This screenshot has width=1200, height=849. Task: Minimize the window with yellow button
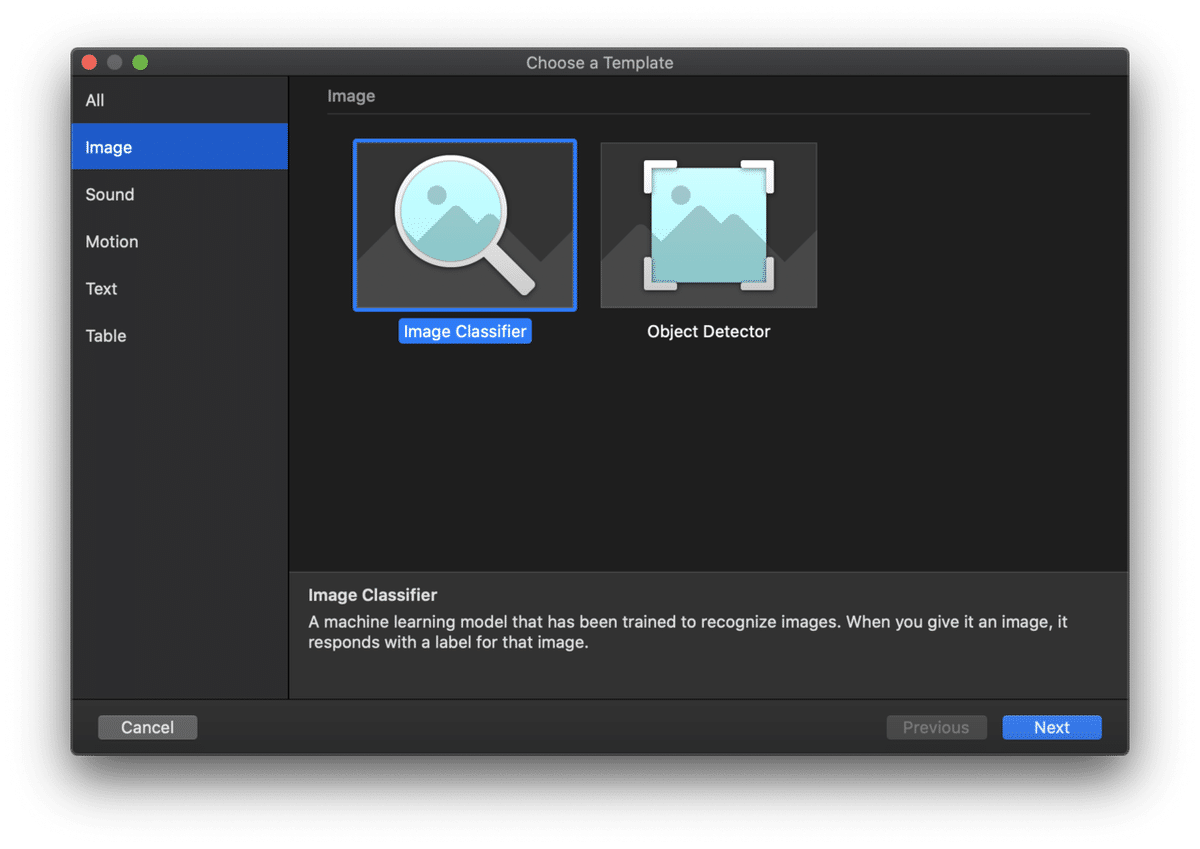click(x=114, y=62)
